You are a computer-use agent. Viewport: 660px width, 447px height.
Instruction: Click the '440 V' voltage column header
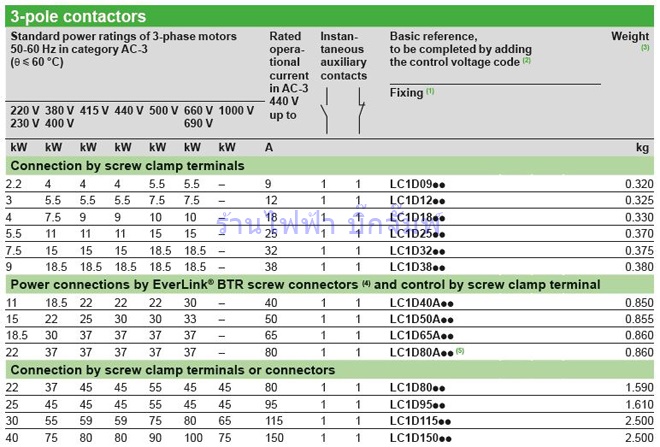click(x=129, y=111)
